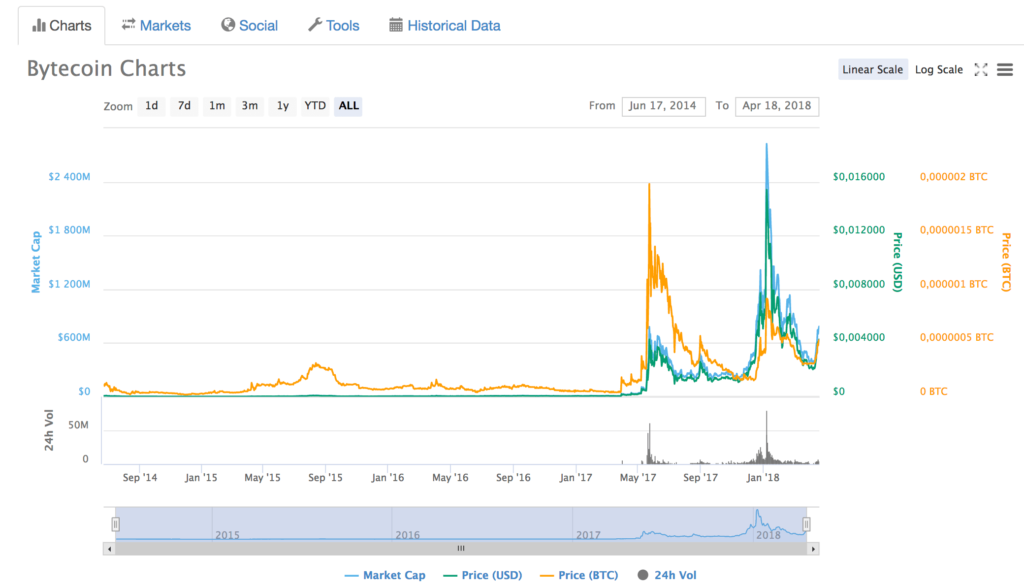The height and width of the screenshot is (586, 1024).
Task: Click the 'Bytecoin Charts' heading
Action: (106, 69)
